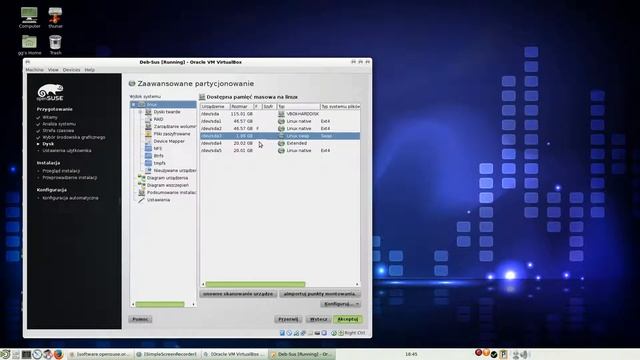Select the RAID tree item

(158, 119)
